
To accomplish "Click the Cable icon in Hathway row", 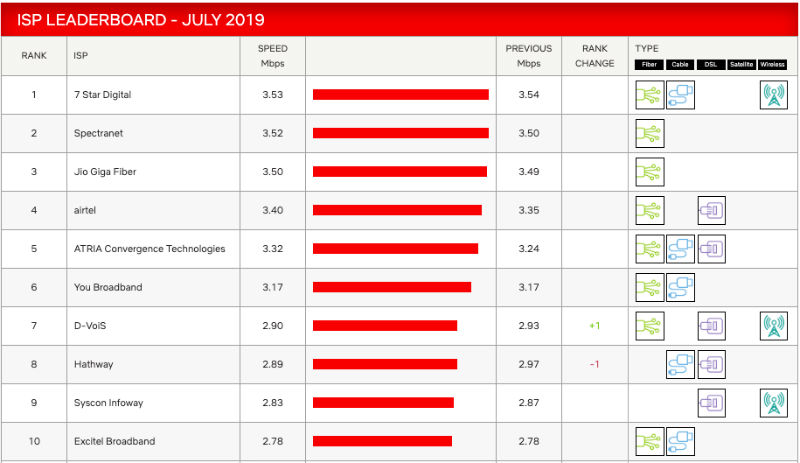I will tap(680, 364).
